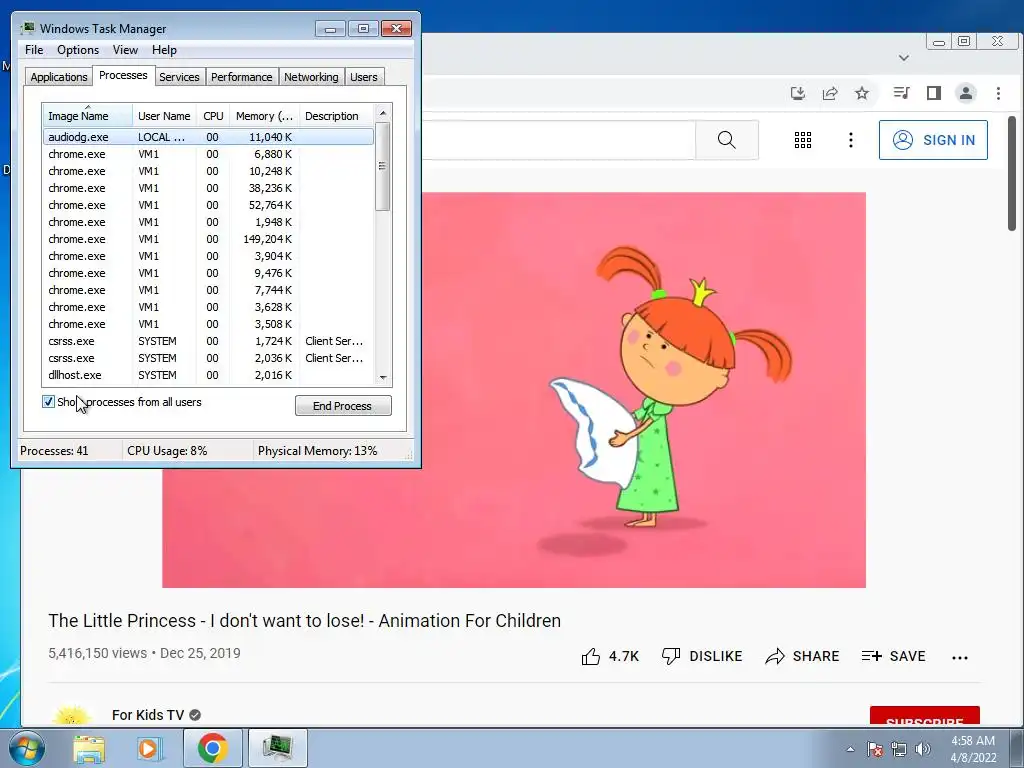Click the SHARE arrow button

pyautogui.click(x=803, y=656)
